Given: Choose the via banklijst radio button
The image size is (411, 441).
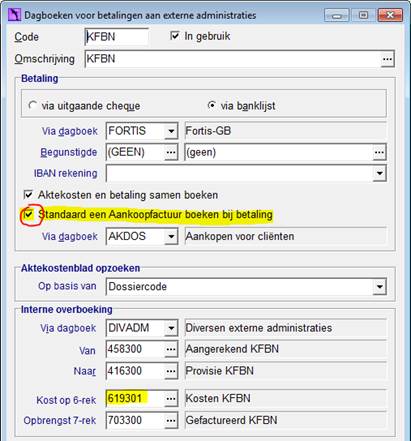Looking at the screenshot, I should tap(212, 105).
